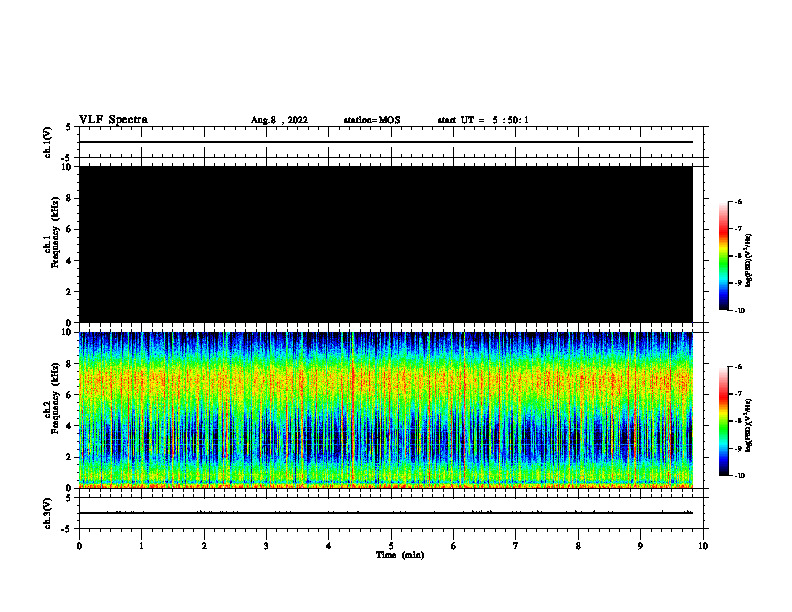The width and height of the screenshot is (792, 612).
Task: Click the 5 tick on ch.1(V) axis
Action: point(69,127)
